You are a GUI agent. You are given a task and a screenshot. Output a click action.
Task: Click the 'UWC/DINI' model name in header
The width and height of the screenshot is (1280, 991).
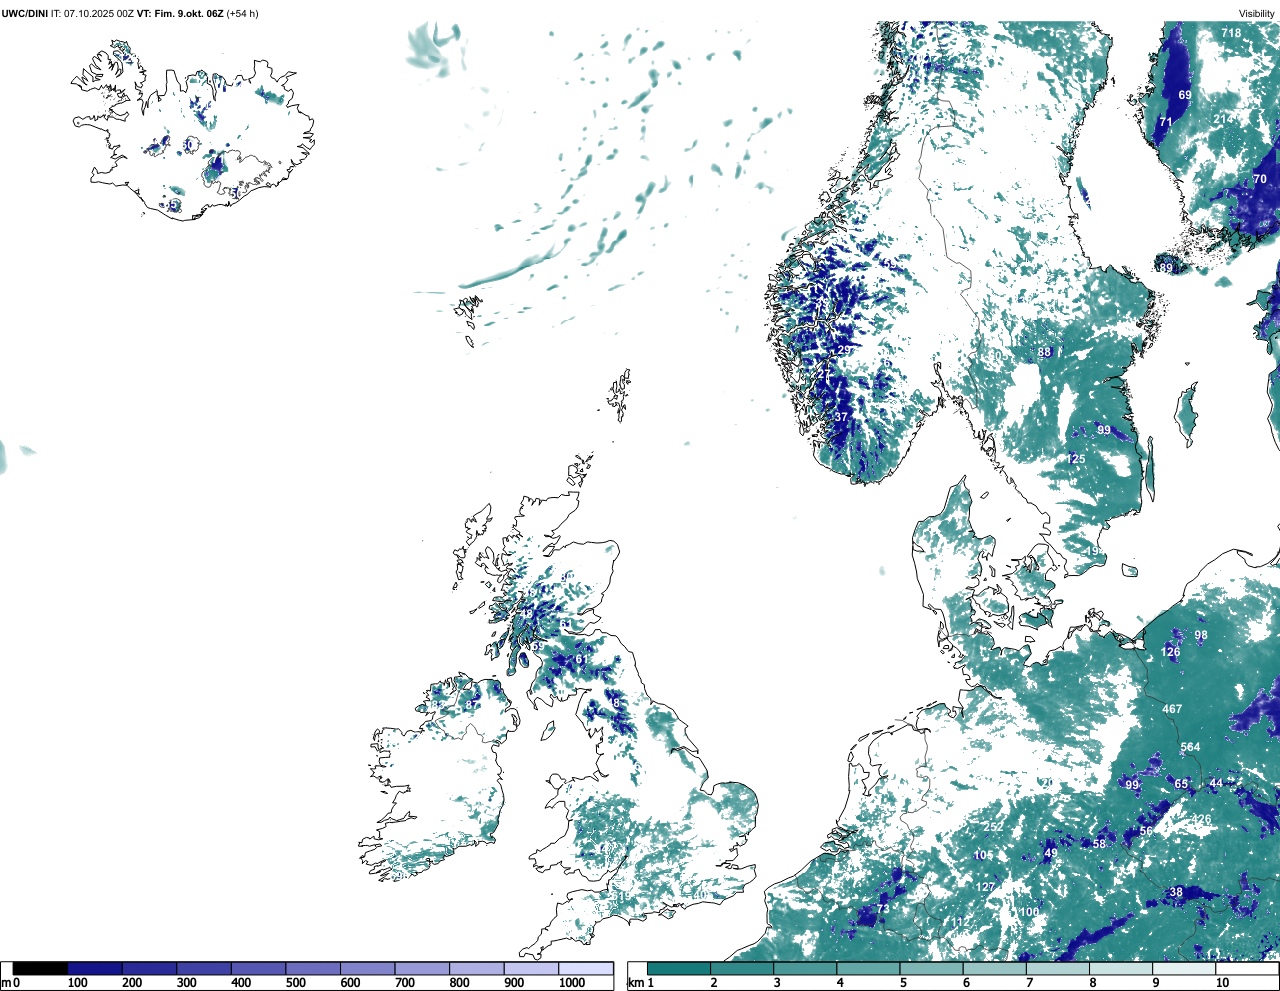point(25,14)
